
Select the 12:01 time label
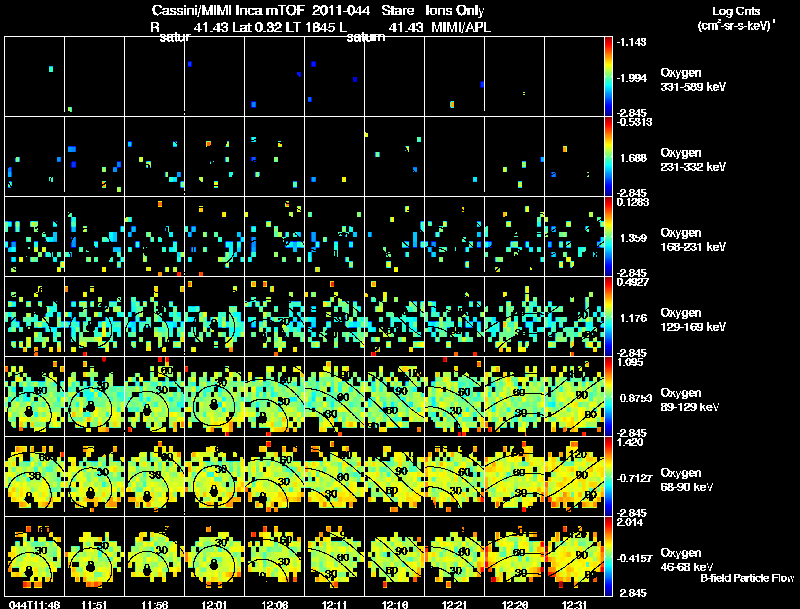pyautogui.click(x=214, y=604)
